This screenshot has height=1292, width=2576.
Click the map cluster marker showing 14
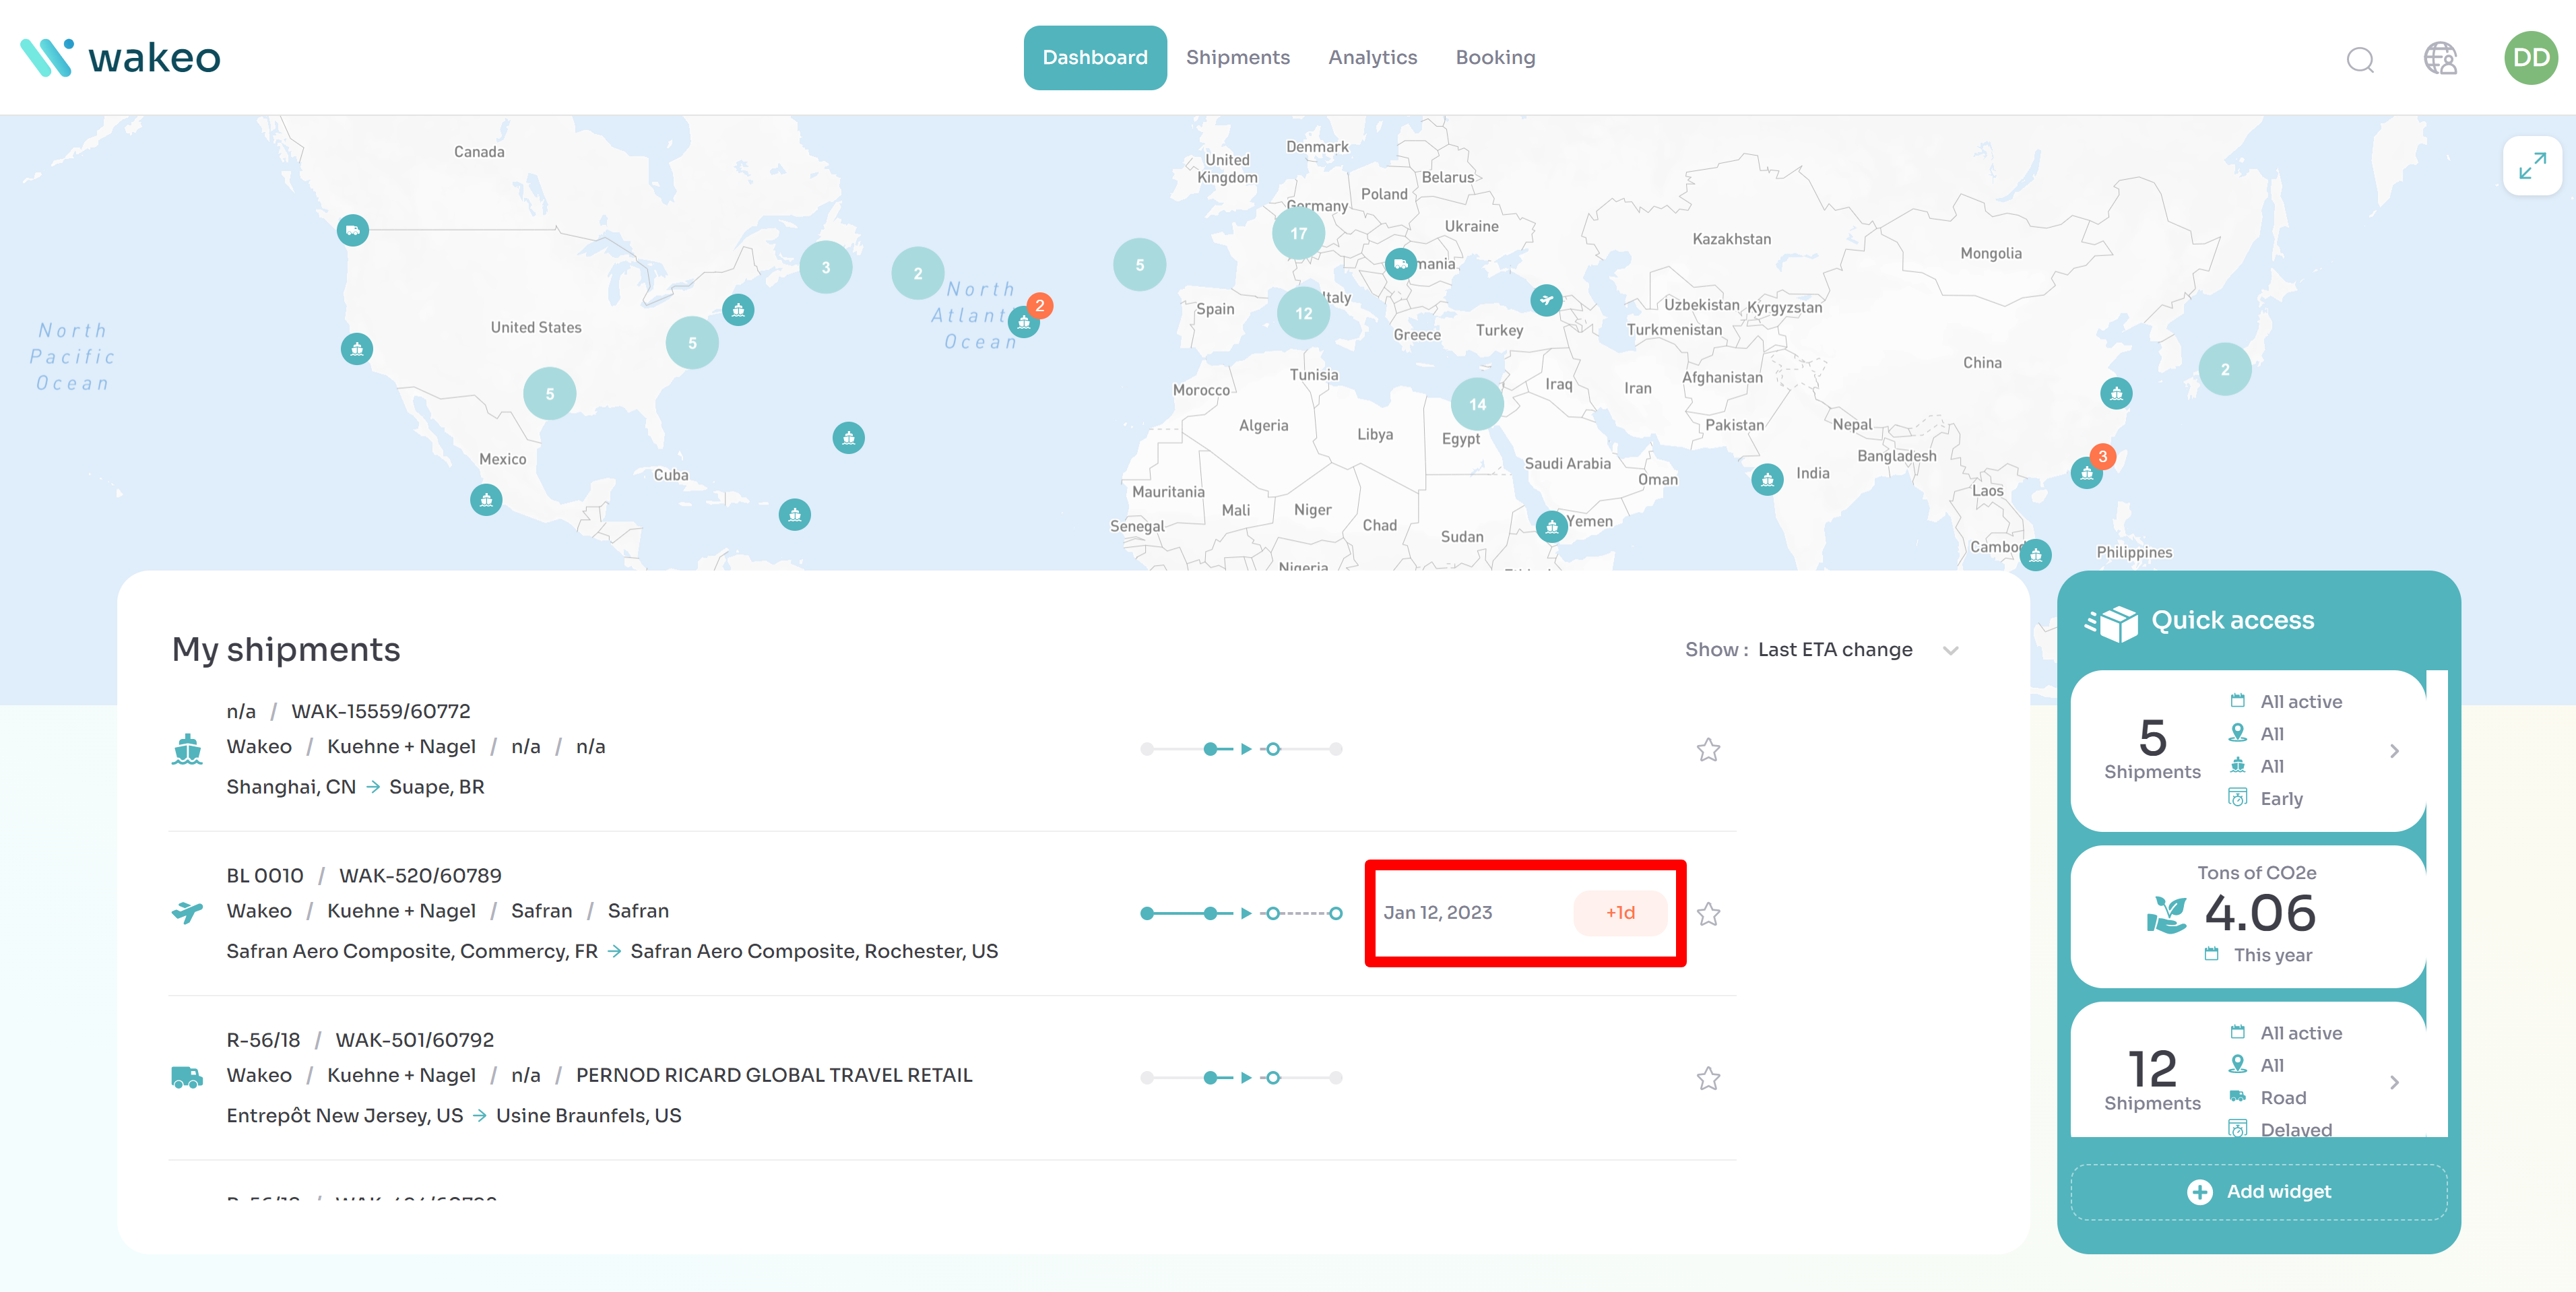1477,404
